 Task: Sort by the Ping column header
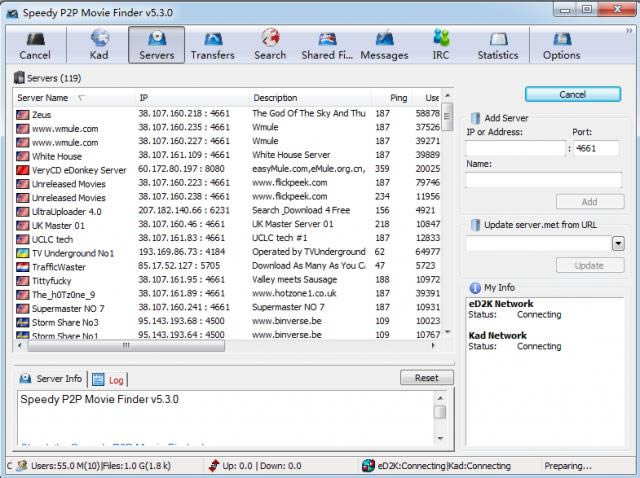(x=392, y=98)
